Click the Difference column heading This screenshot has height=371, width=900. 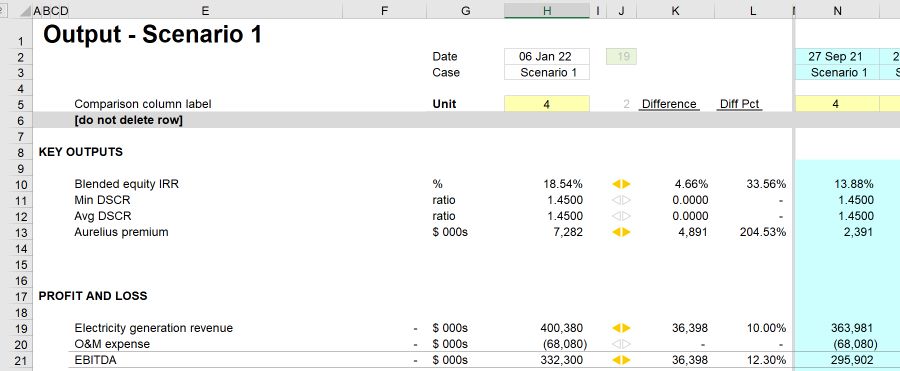tap(669, 104)
